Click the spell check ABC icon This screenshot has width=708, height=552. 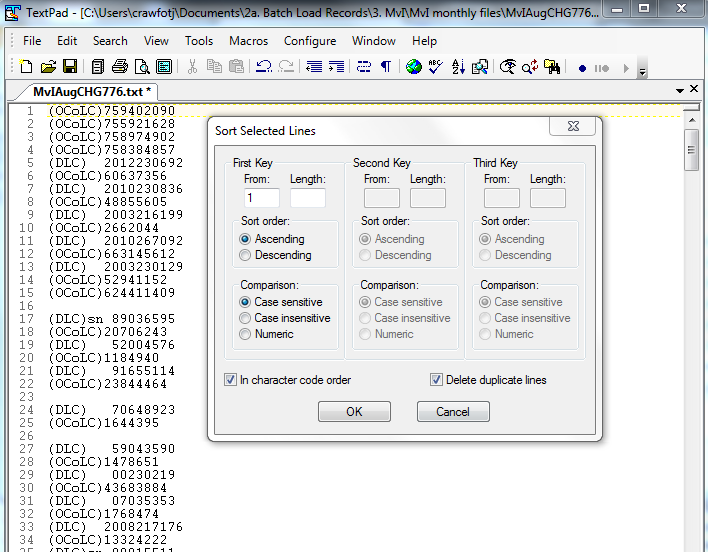[x=436, y=67]
